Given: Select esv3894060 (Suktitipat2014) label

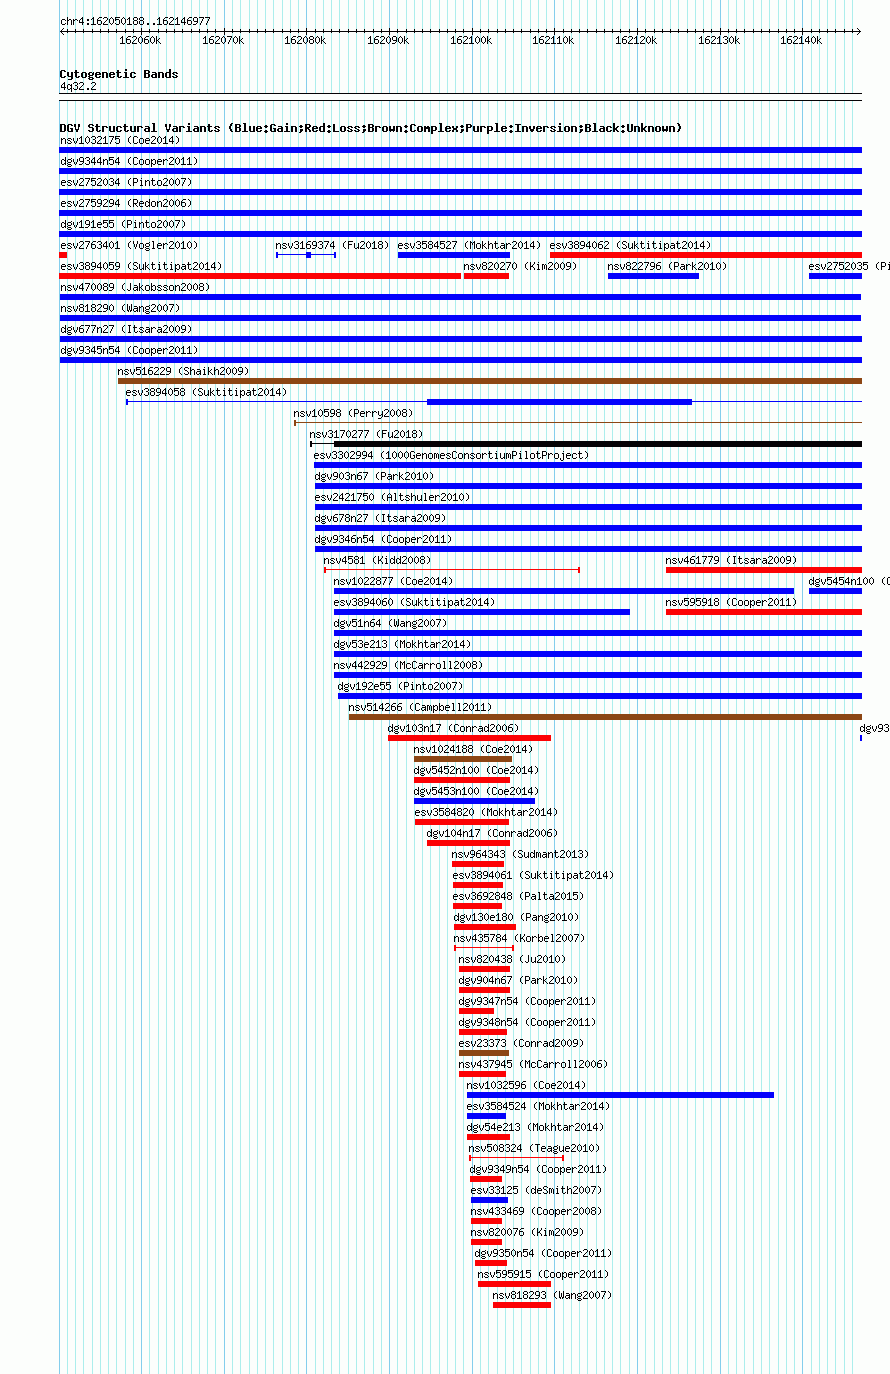Looking at the screenshot, I should tap(415, 602).
